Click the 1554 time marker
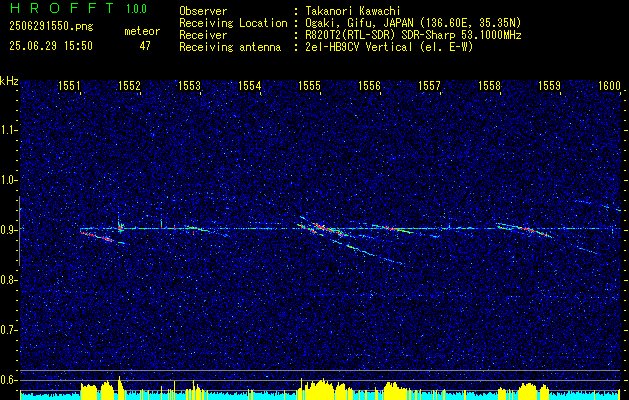Screen dimensions: 629x400 [250, 85]
